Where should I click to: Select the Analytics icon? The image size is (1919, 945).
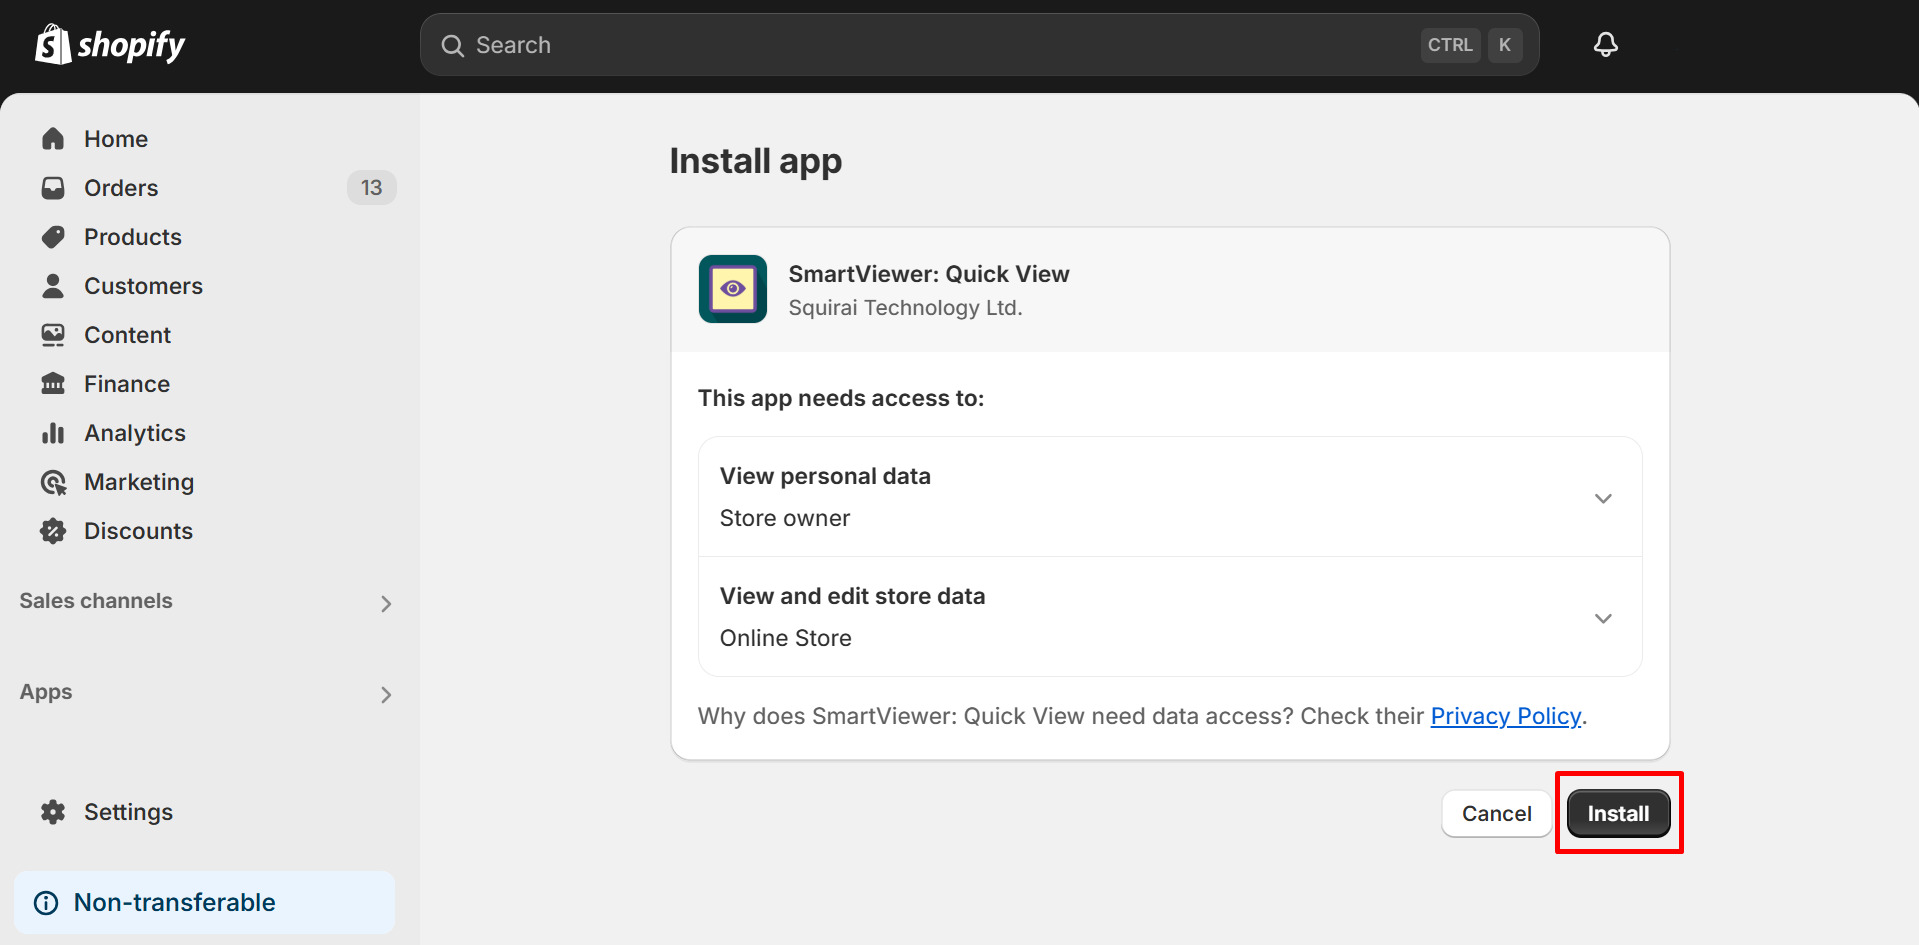pos(53,432)
